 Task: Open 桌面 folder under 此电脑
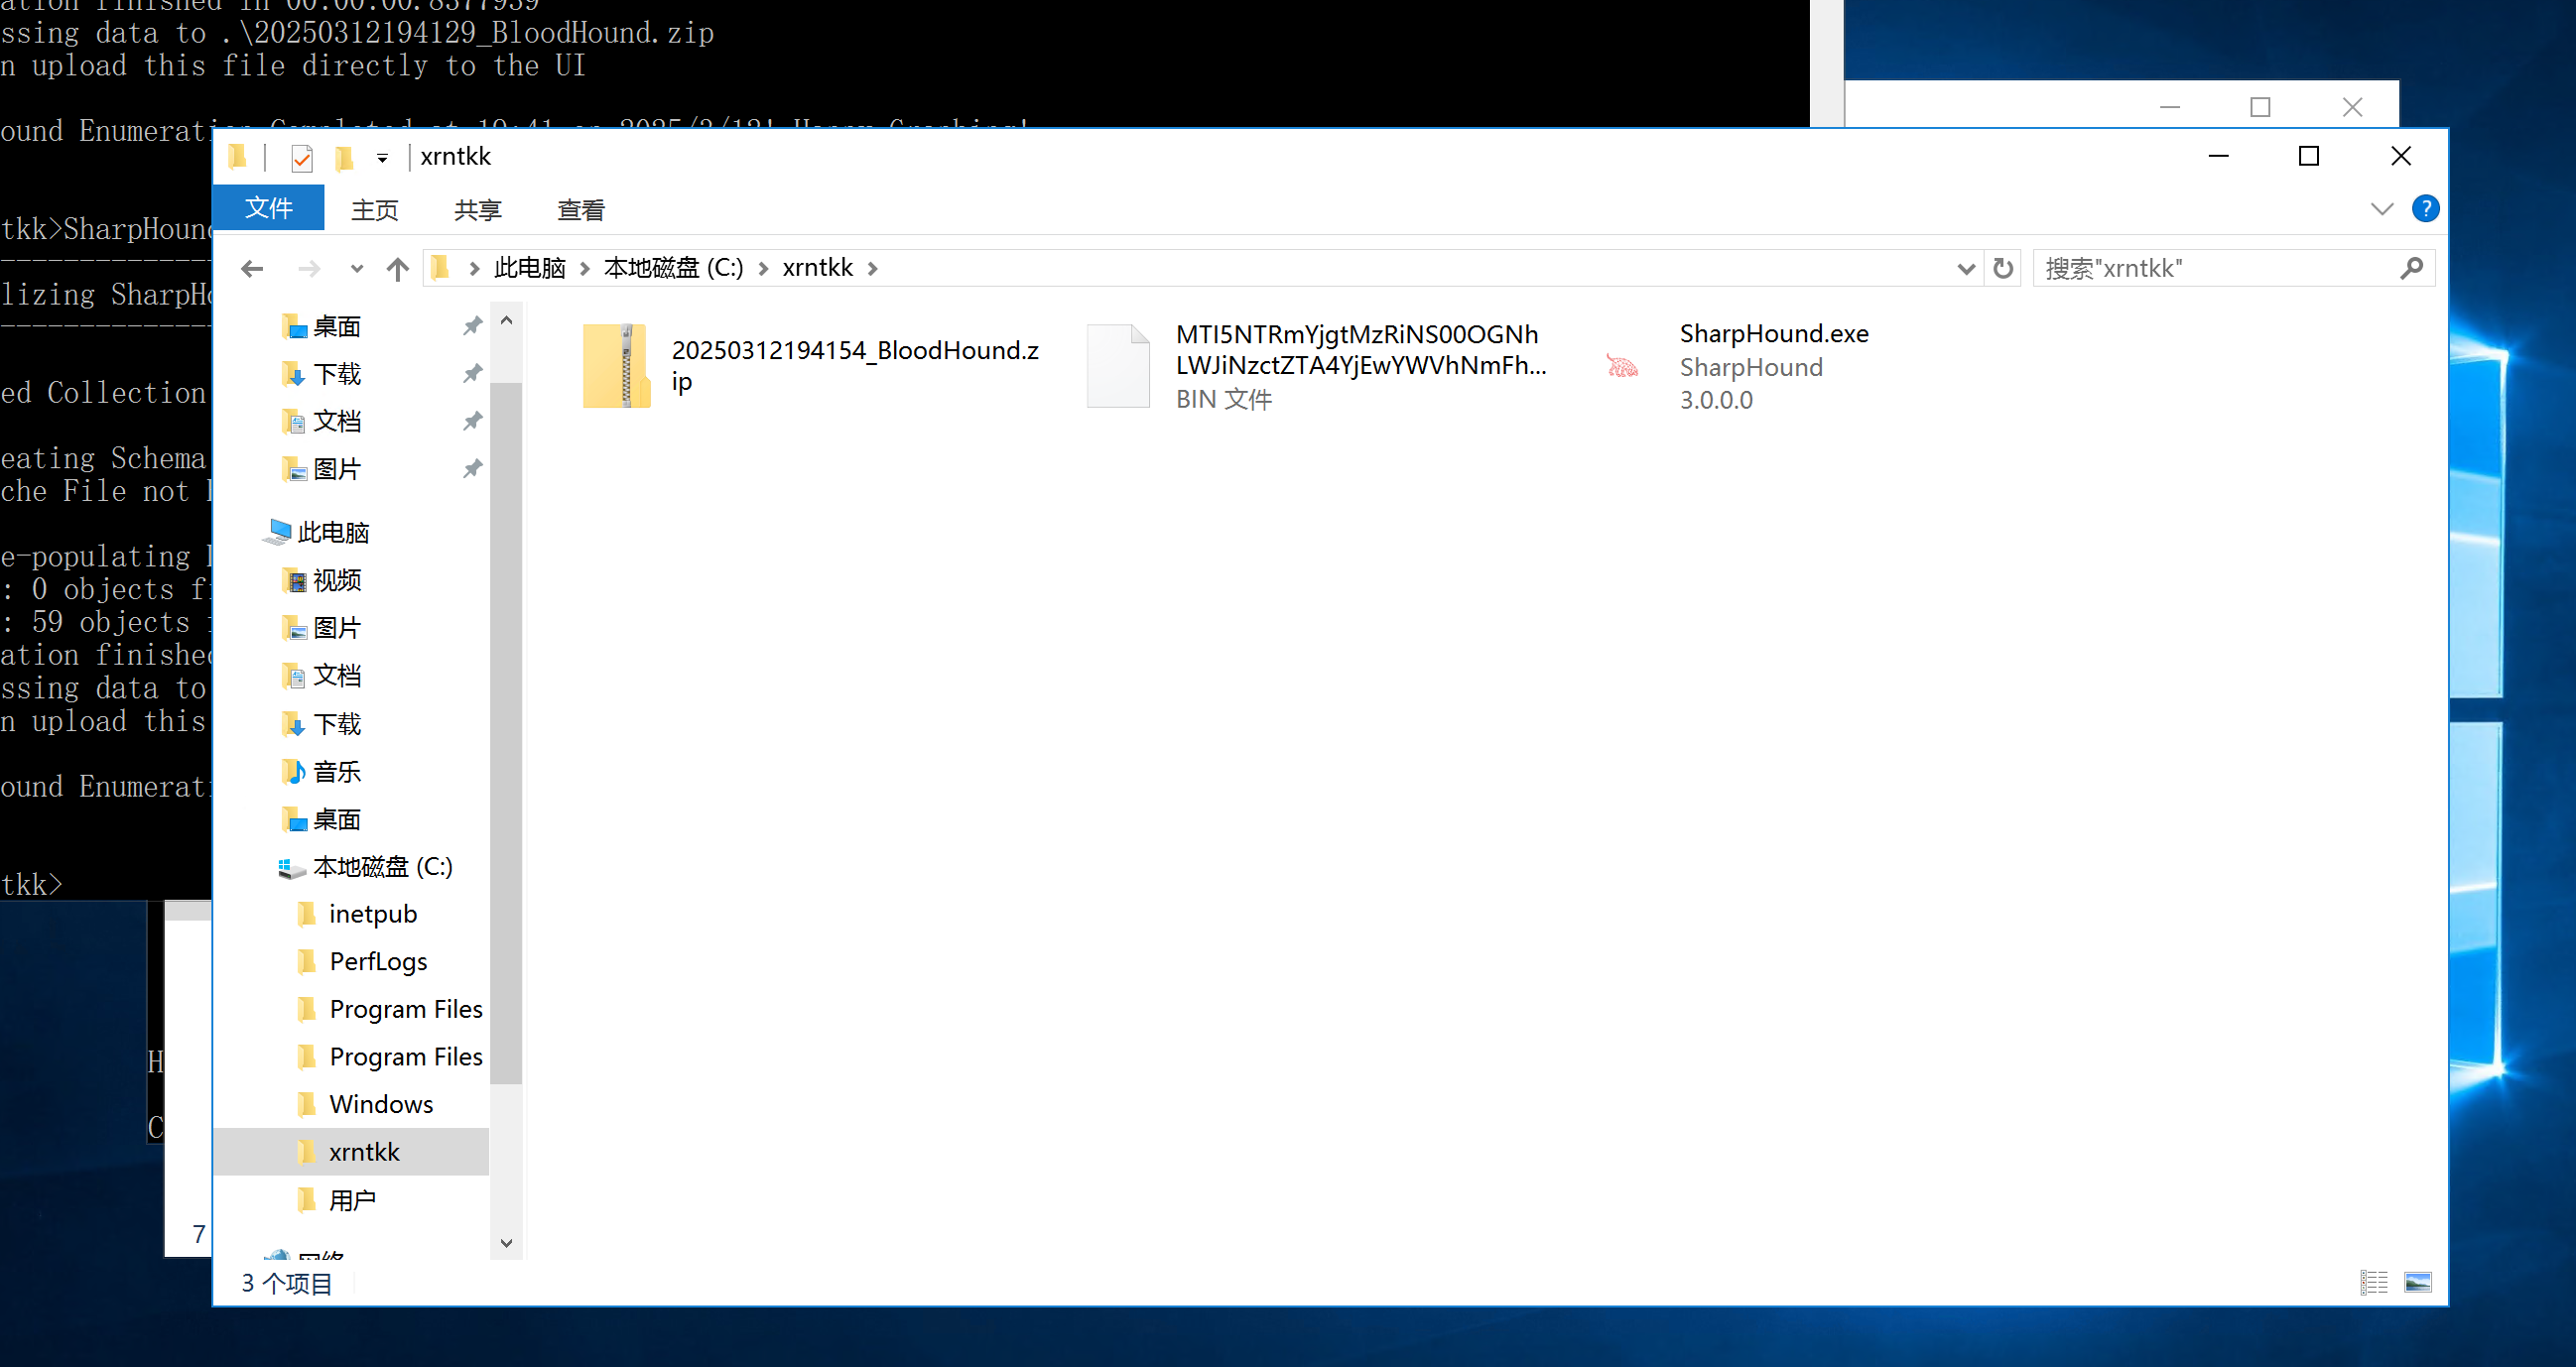click(337, 819)
